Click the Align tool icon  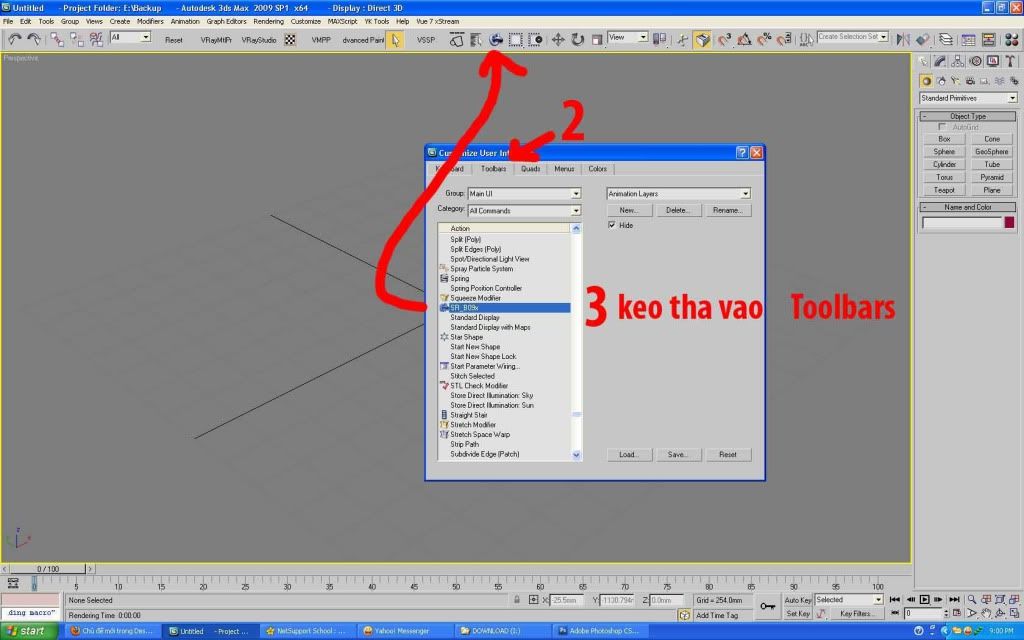pos(923,40)
